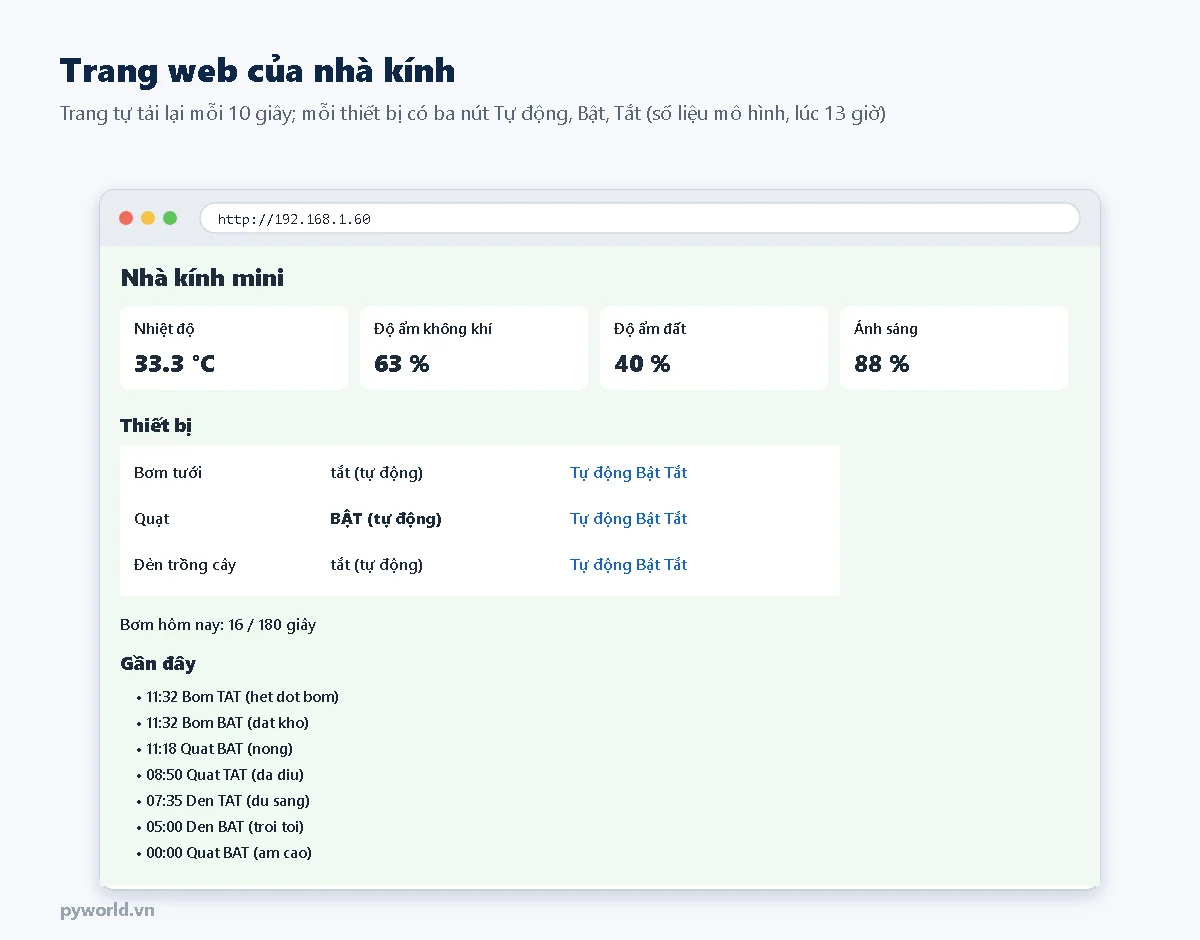Turn on Quạt with Bật link
Screen dimensions: 1200x940
[x=647, y=519]
